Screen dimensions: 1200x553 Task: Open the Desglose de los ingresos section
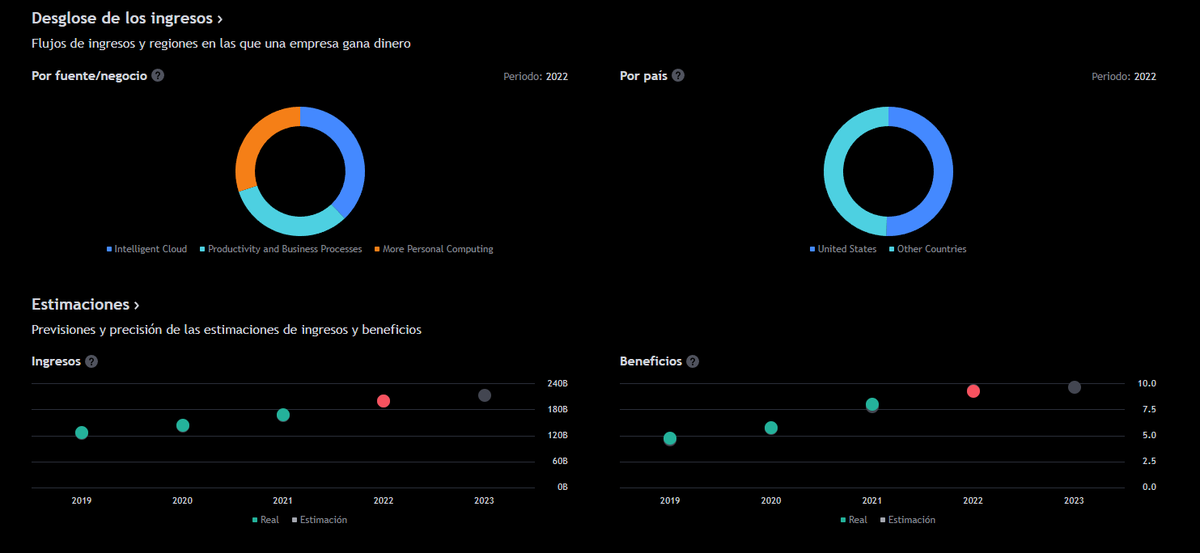[x=127, y=18]
